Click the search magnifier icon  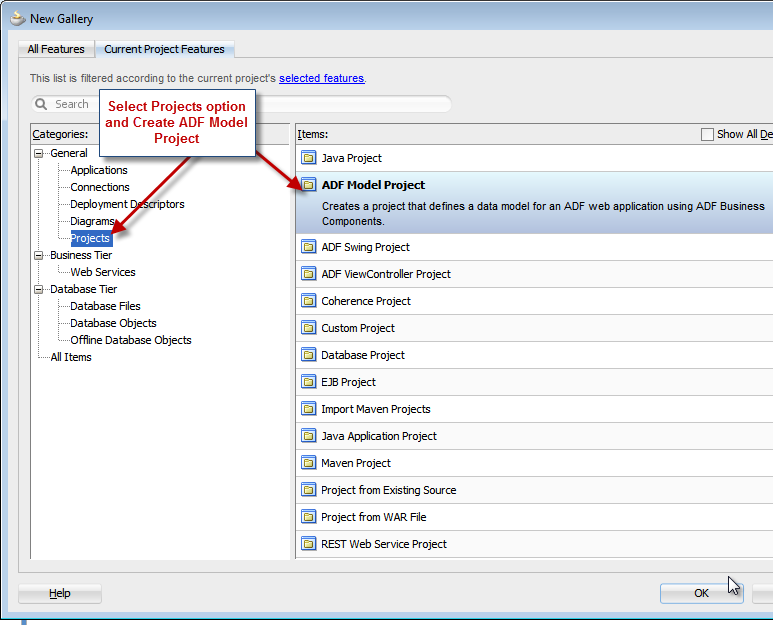click(x=41, y=104)
